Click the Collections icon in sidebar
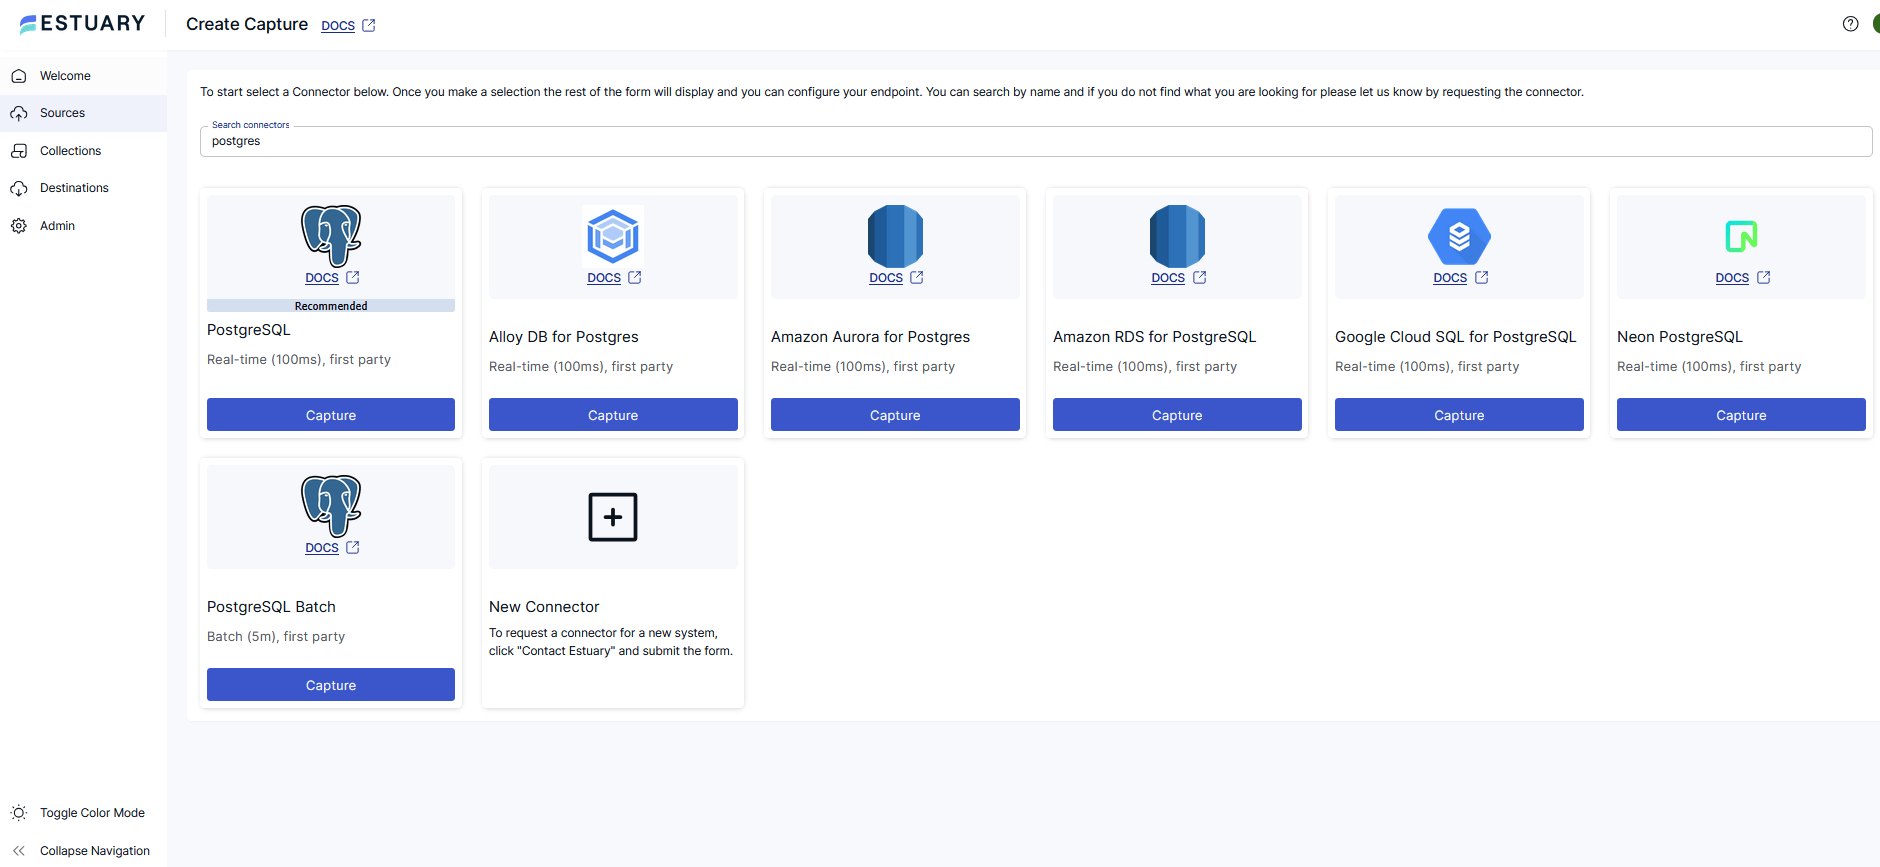 [x=19, y=151]
